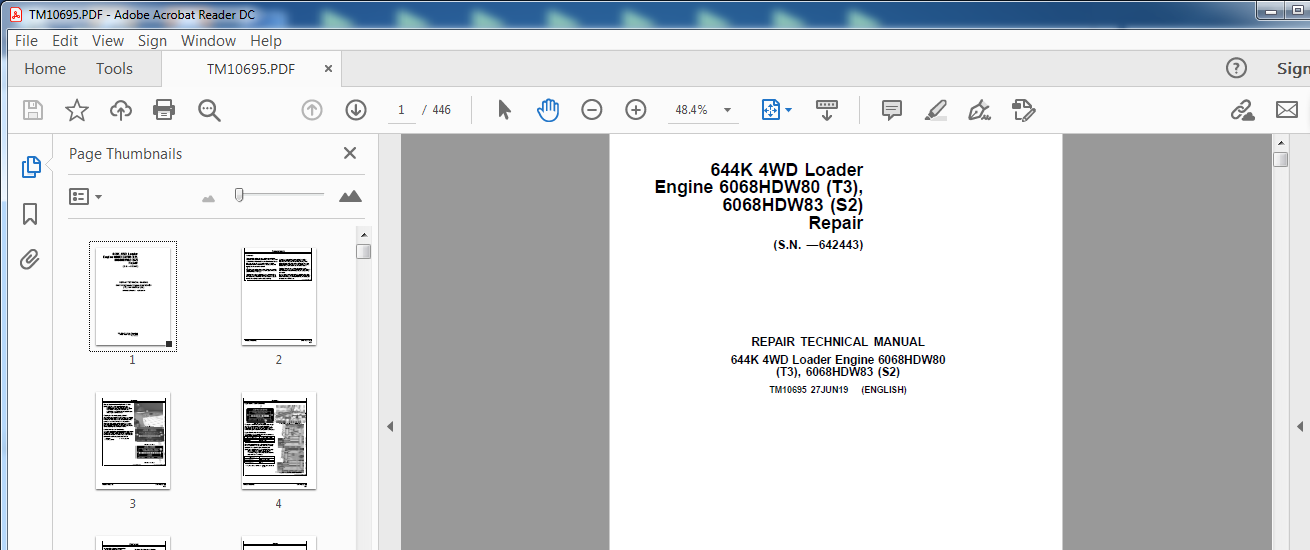Close the Page Thumbnails panel
The width and height of the screenshot is (1310, 550).
tap(350, 153)
